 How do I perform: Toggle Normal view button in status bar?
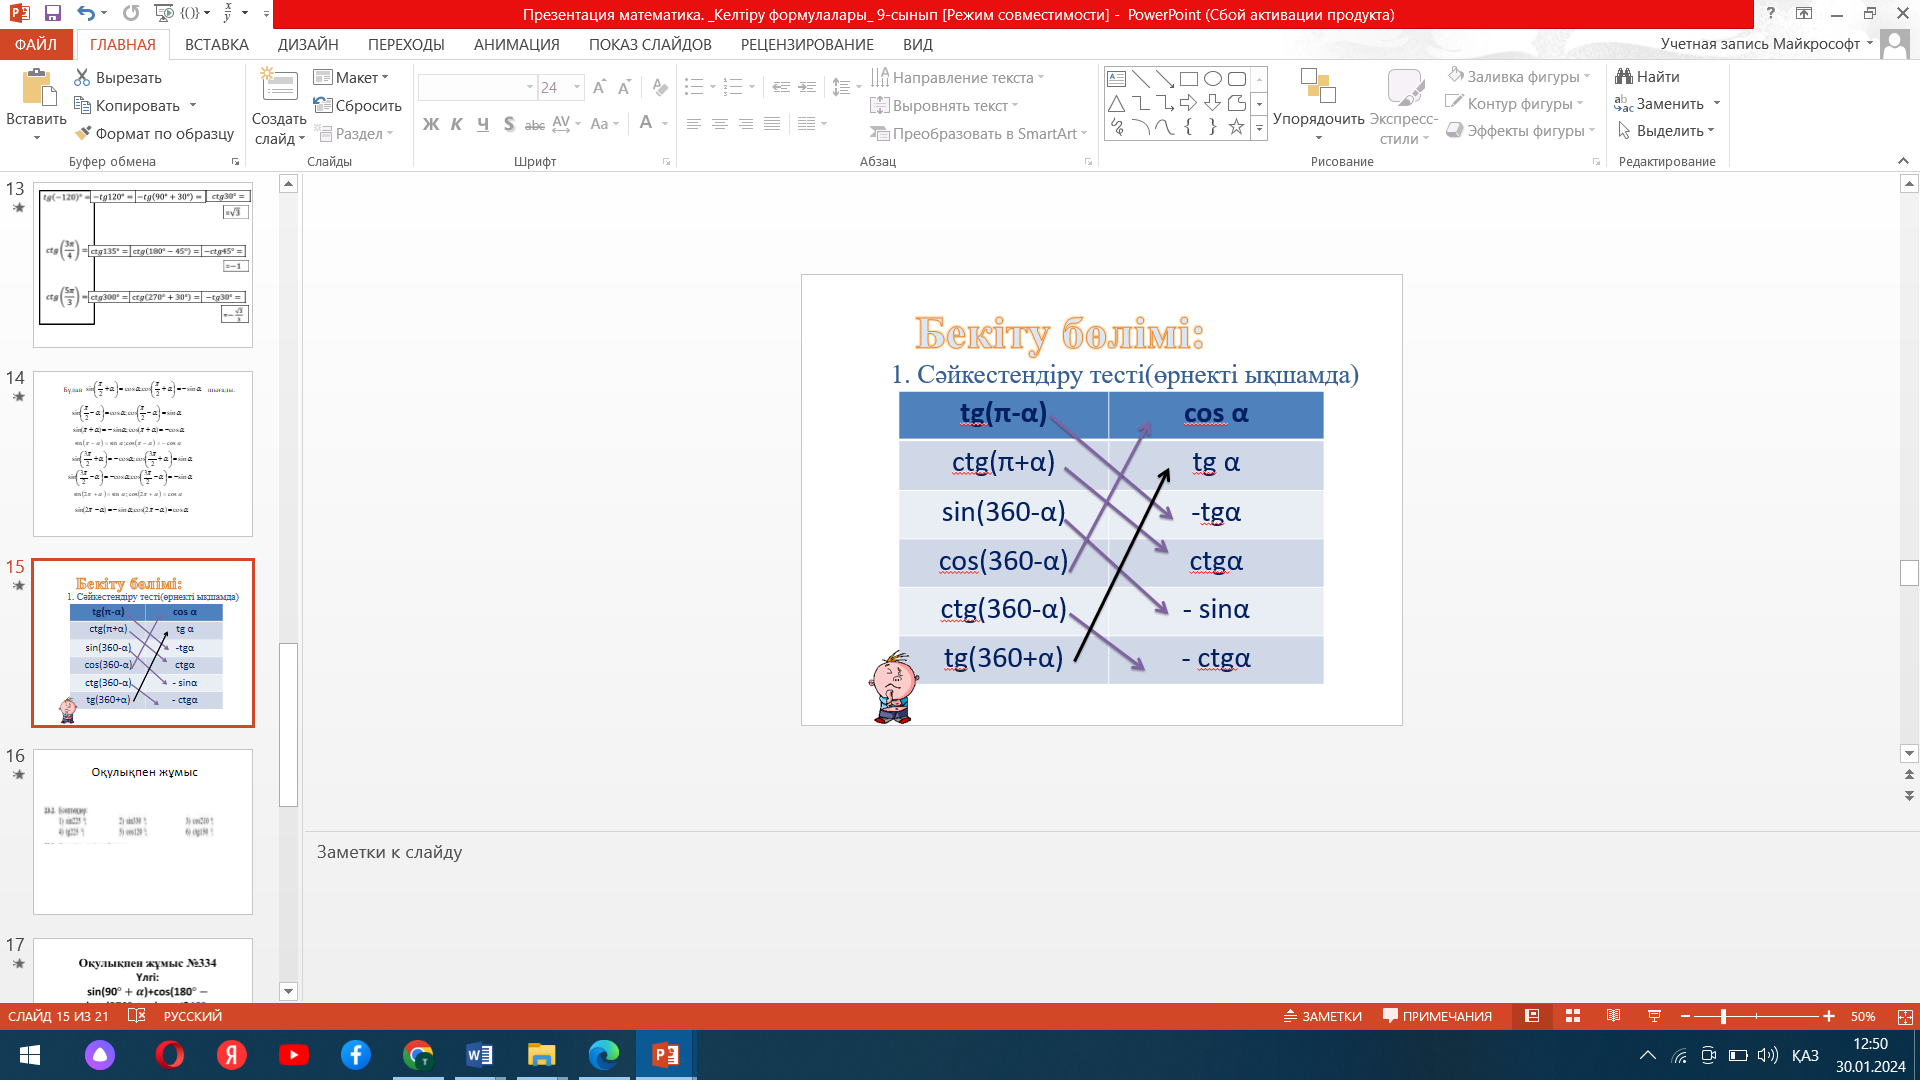pyautogui.click(x=1532, y=1016)
